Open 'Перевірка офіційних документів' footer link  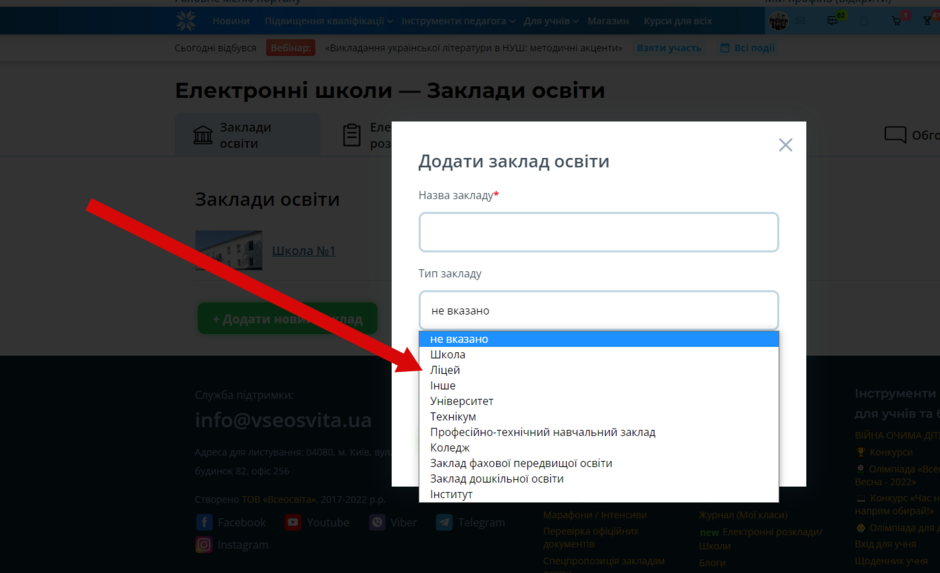[590, 538]
